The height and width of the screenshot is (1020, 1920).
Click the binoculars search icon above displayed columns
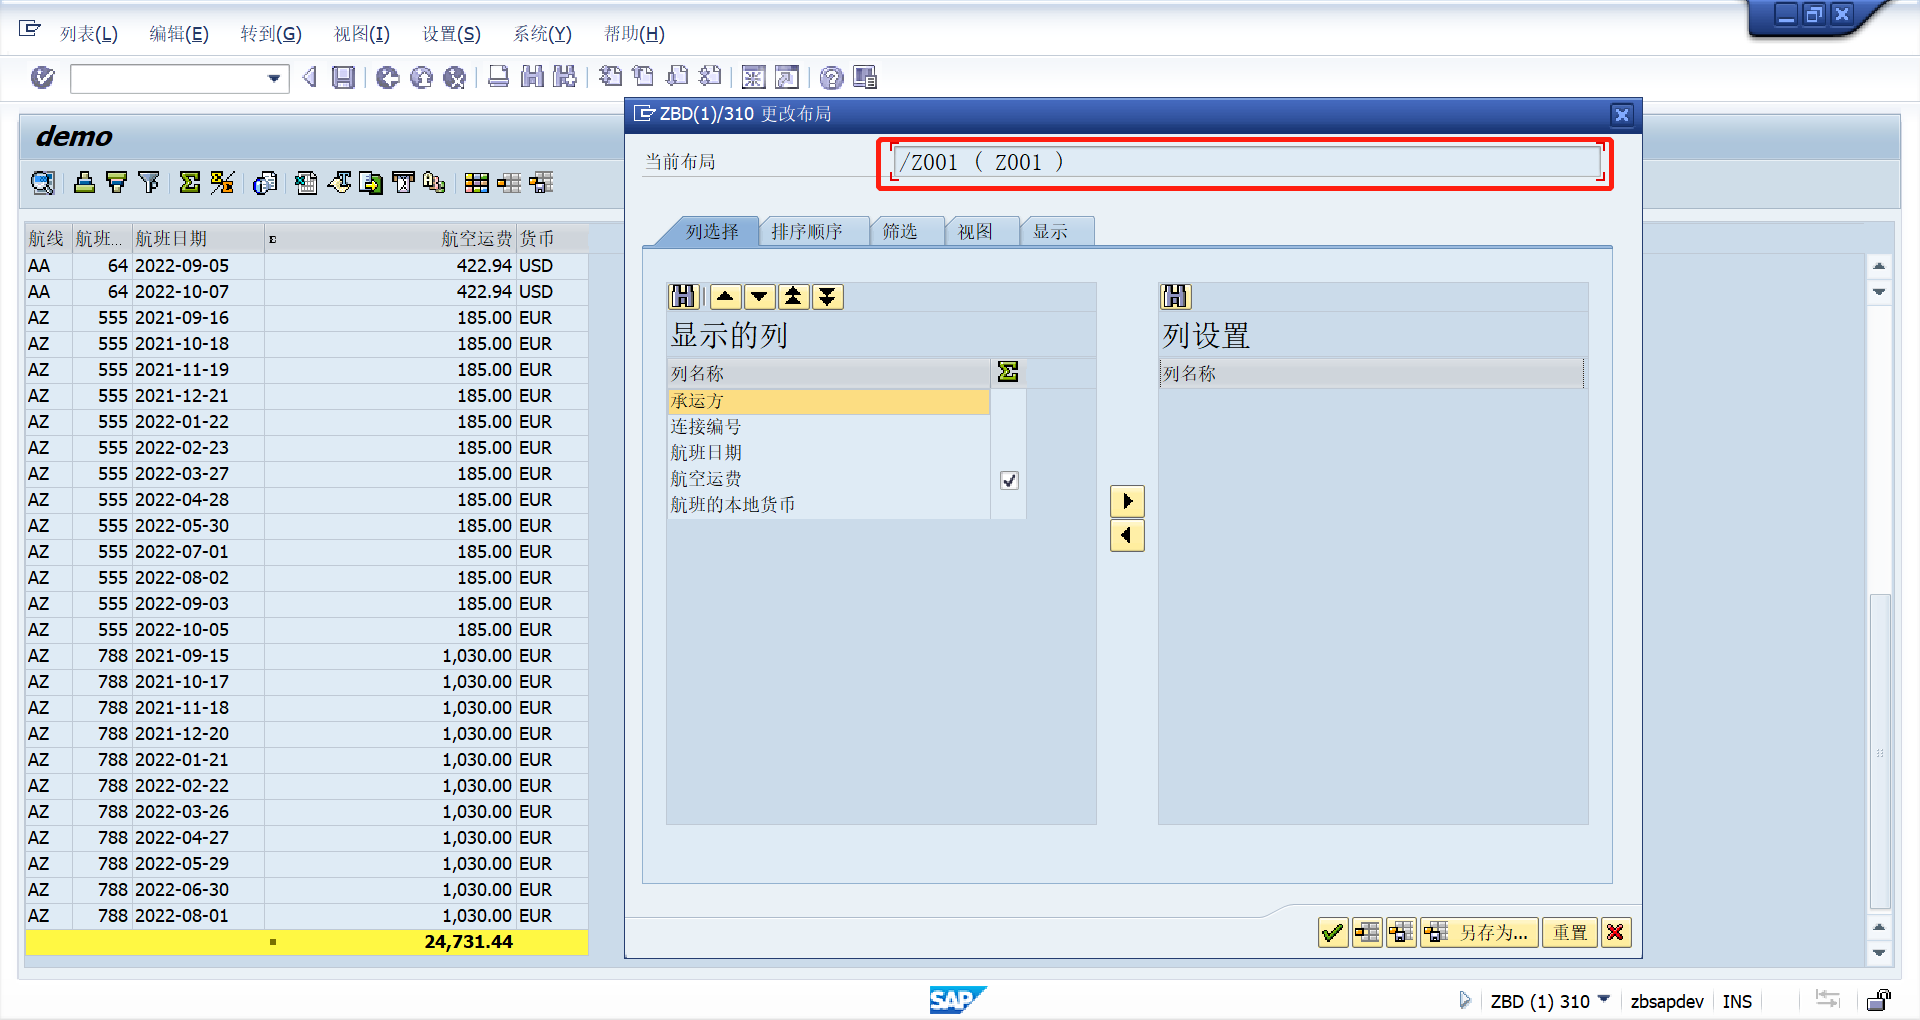point(683,296)
